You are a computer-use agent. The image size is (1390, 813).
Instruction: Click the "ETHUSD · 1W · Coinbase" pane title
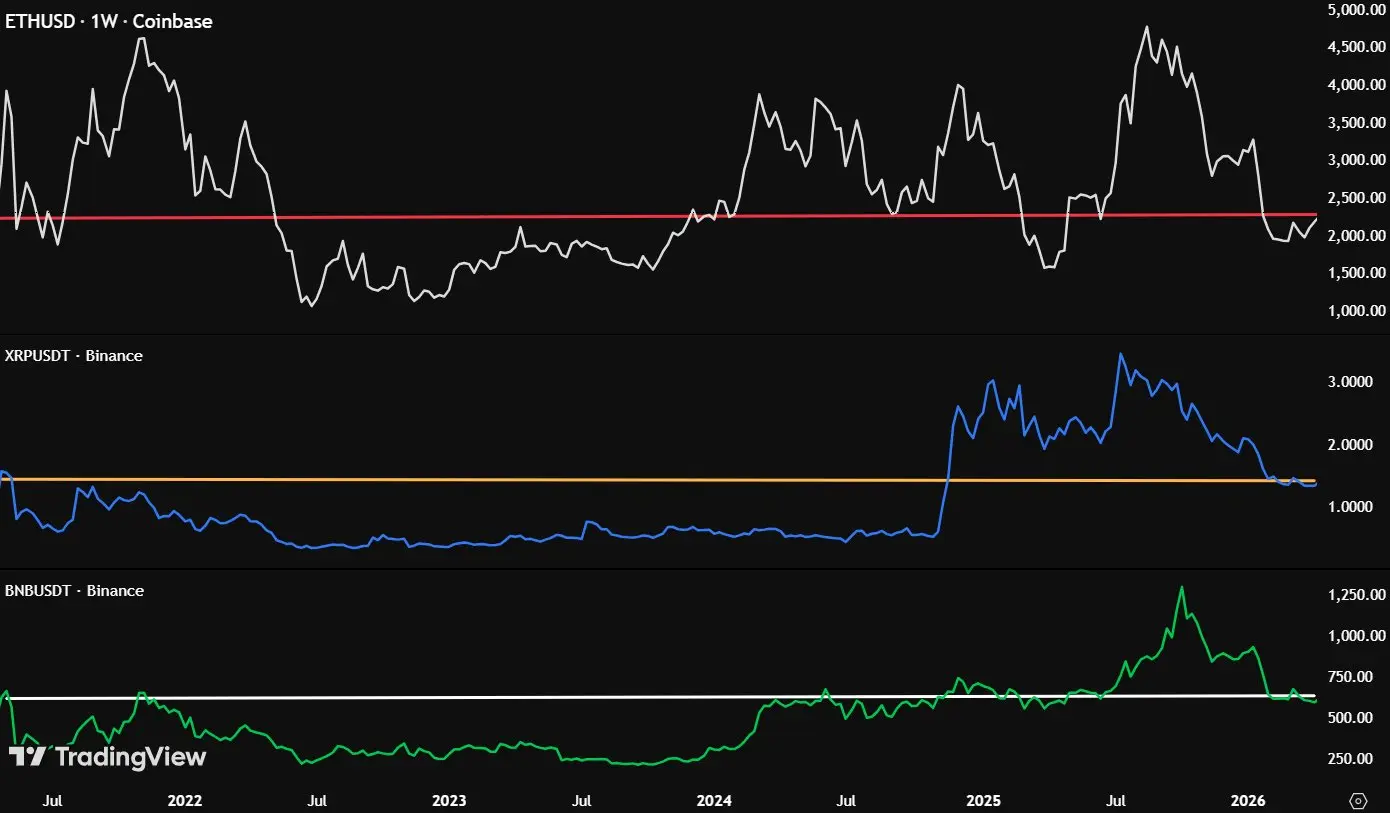click(x=109, y=21)
